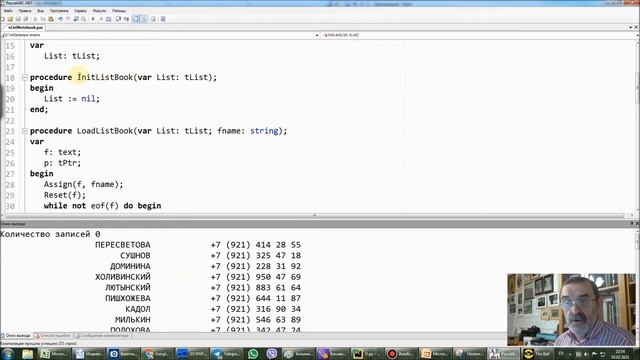This screenshot has width=640, height=360.
Task: Click the СУШНОВ output entry
Action: [x=135, y=256]
